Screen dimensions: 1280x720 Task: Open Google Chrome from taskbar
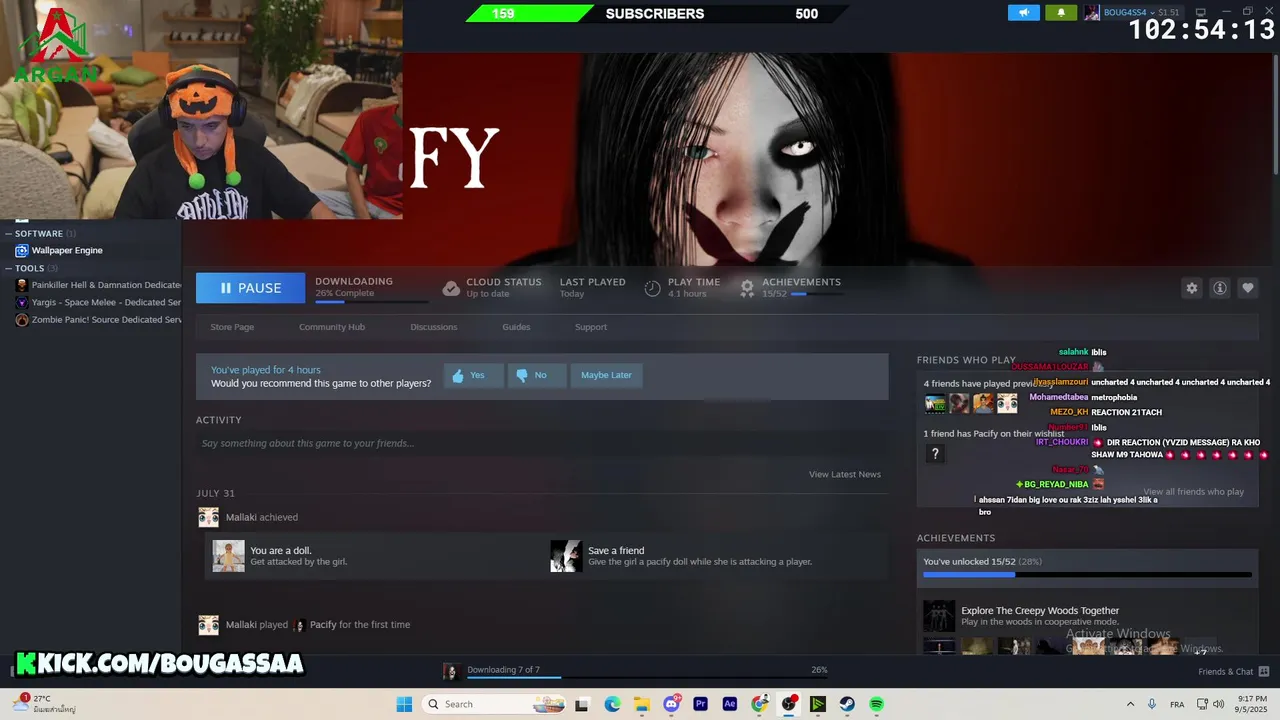759,704
